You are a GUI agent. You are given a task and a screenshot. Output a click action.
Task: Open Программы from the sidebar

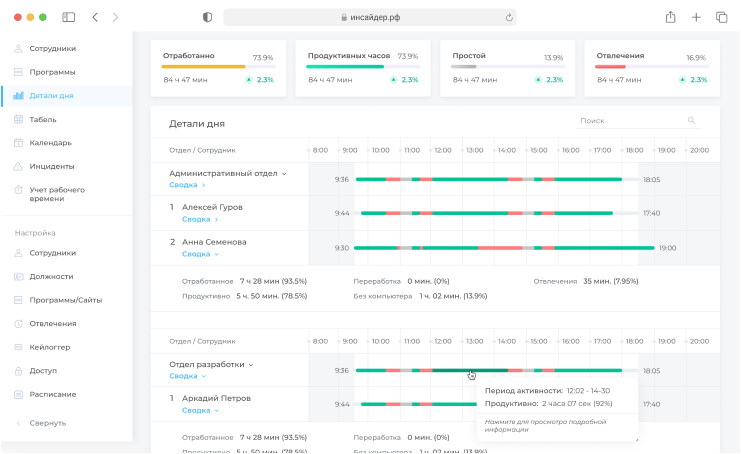tap(51, 72)
